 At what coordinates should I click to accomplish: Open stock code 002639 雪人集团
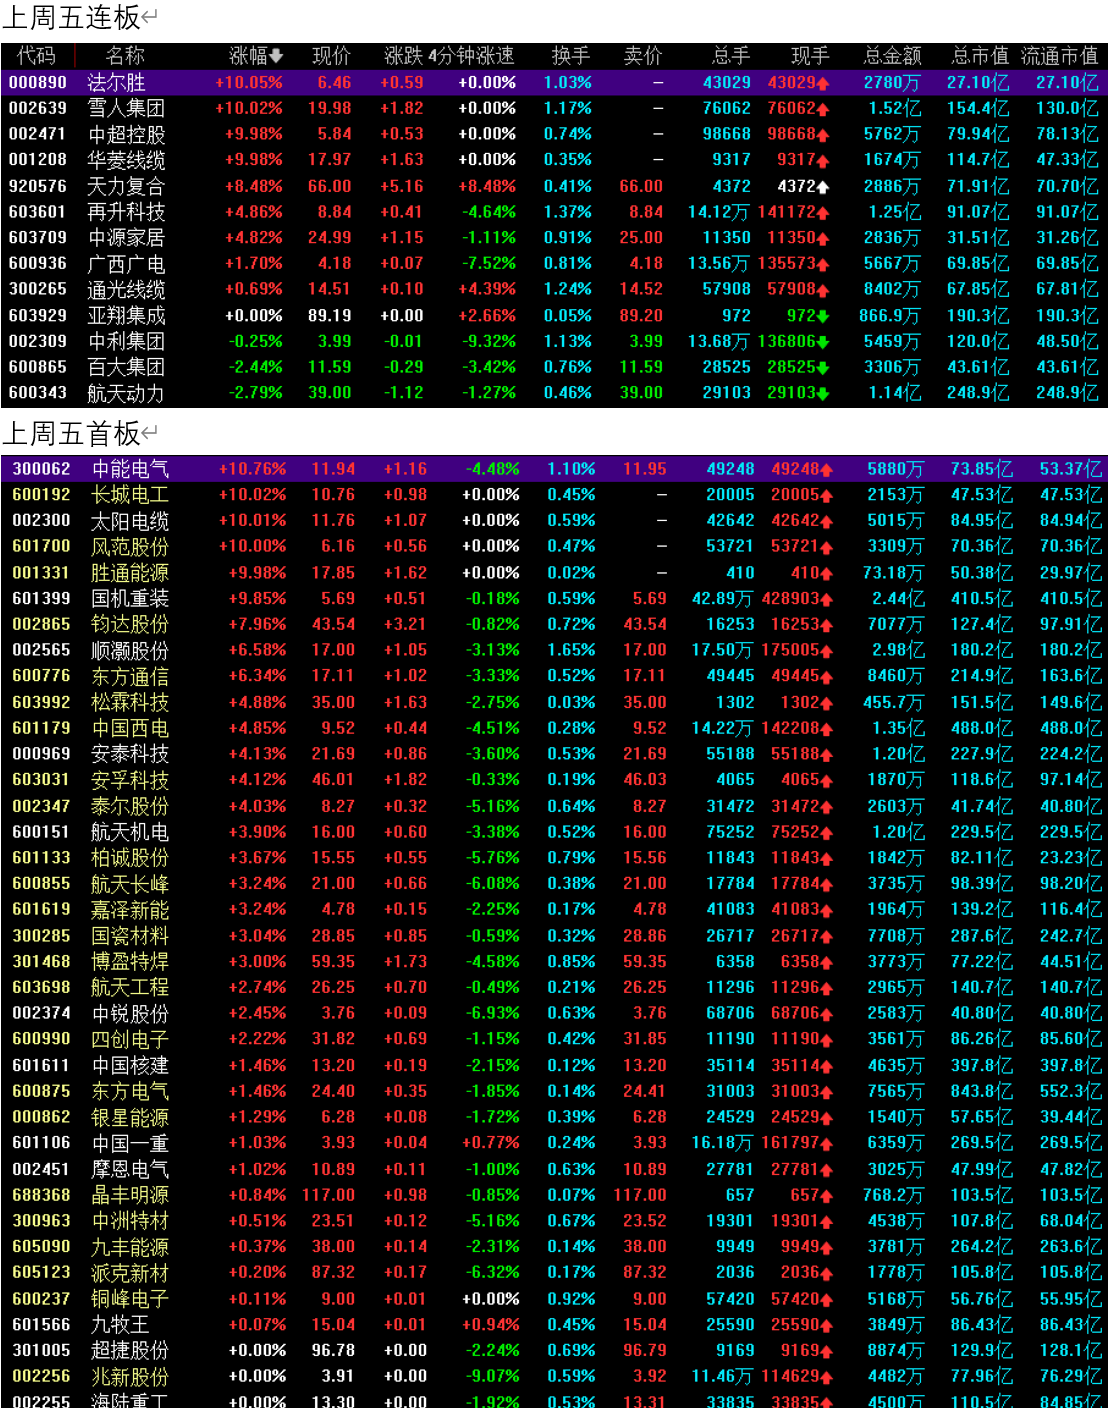(x=38, y=108)
